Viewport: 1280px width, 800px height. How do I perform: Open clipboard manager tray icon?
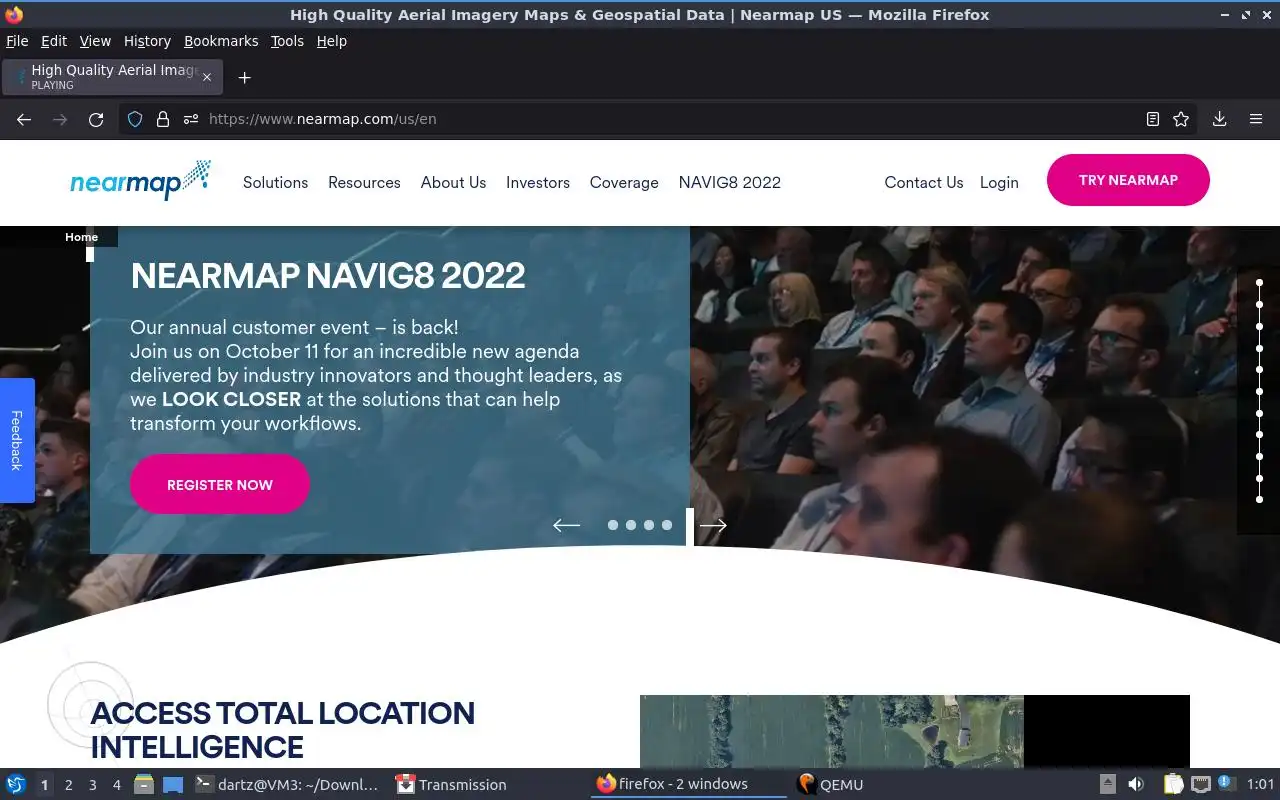[x=1173, y=785]
